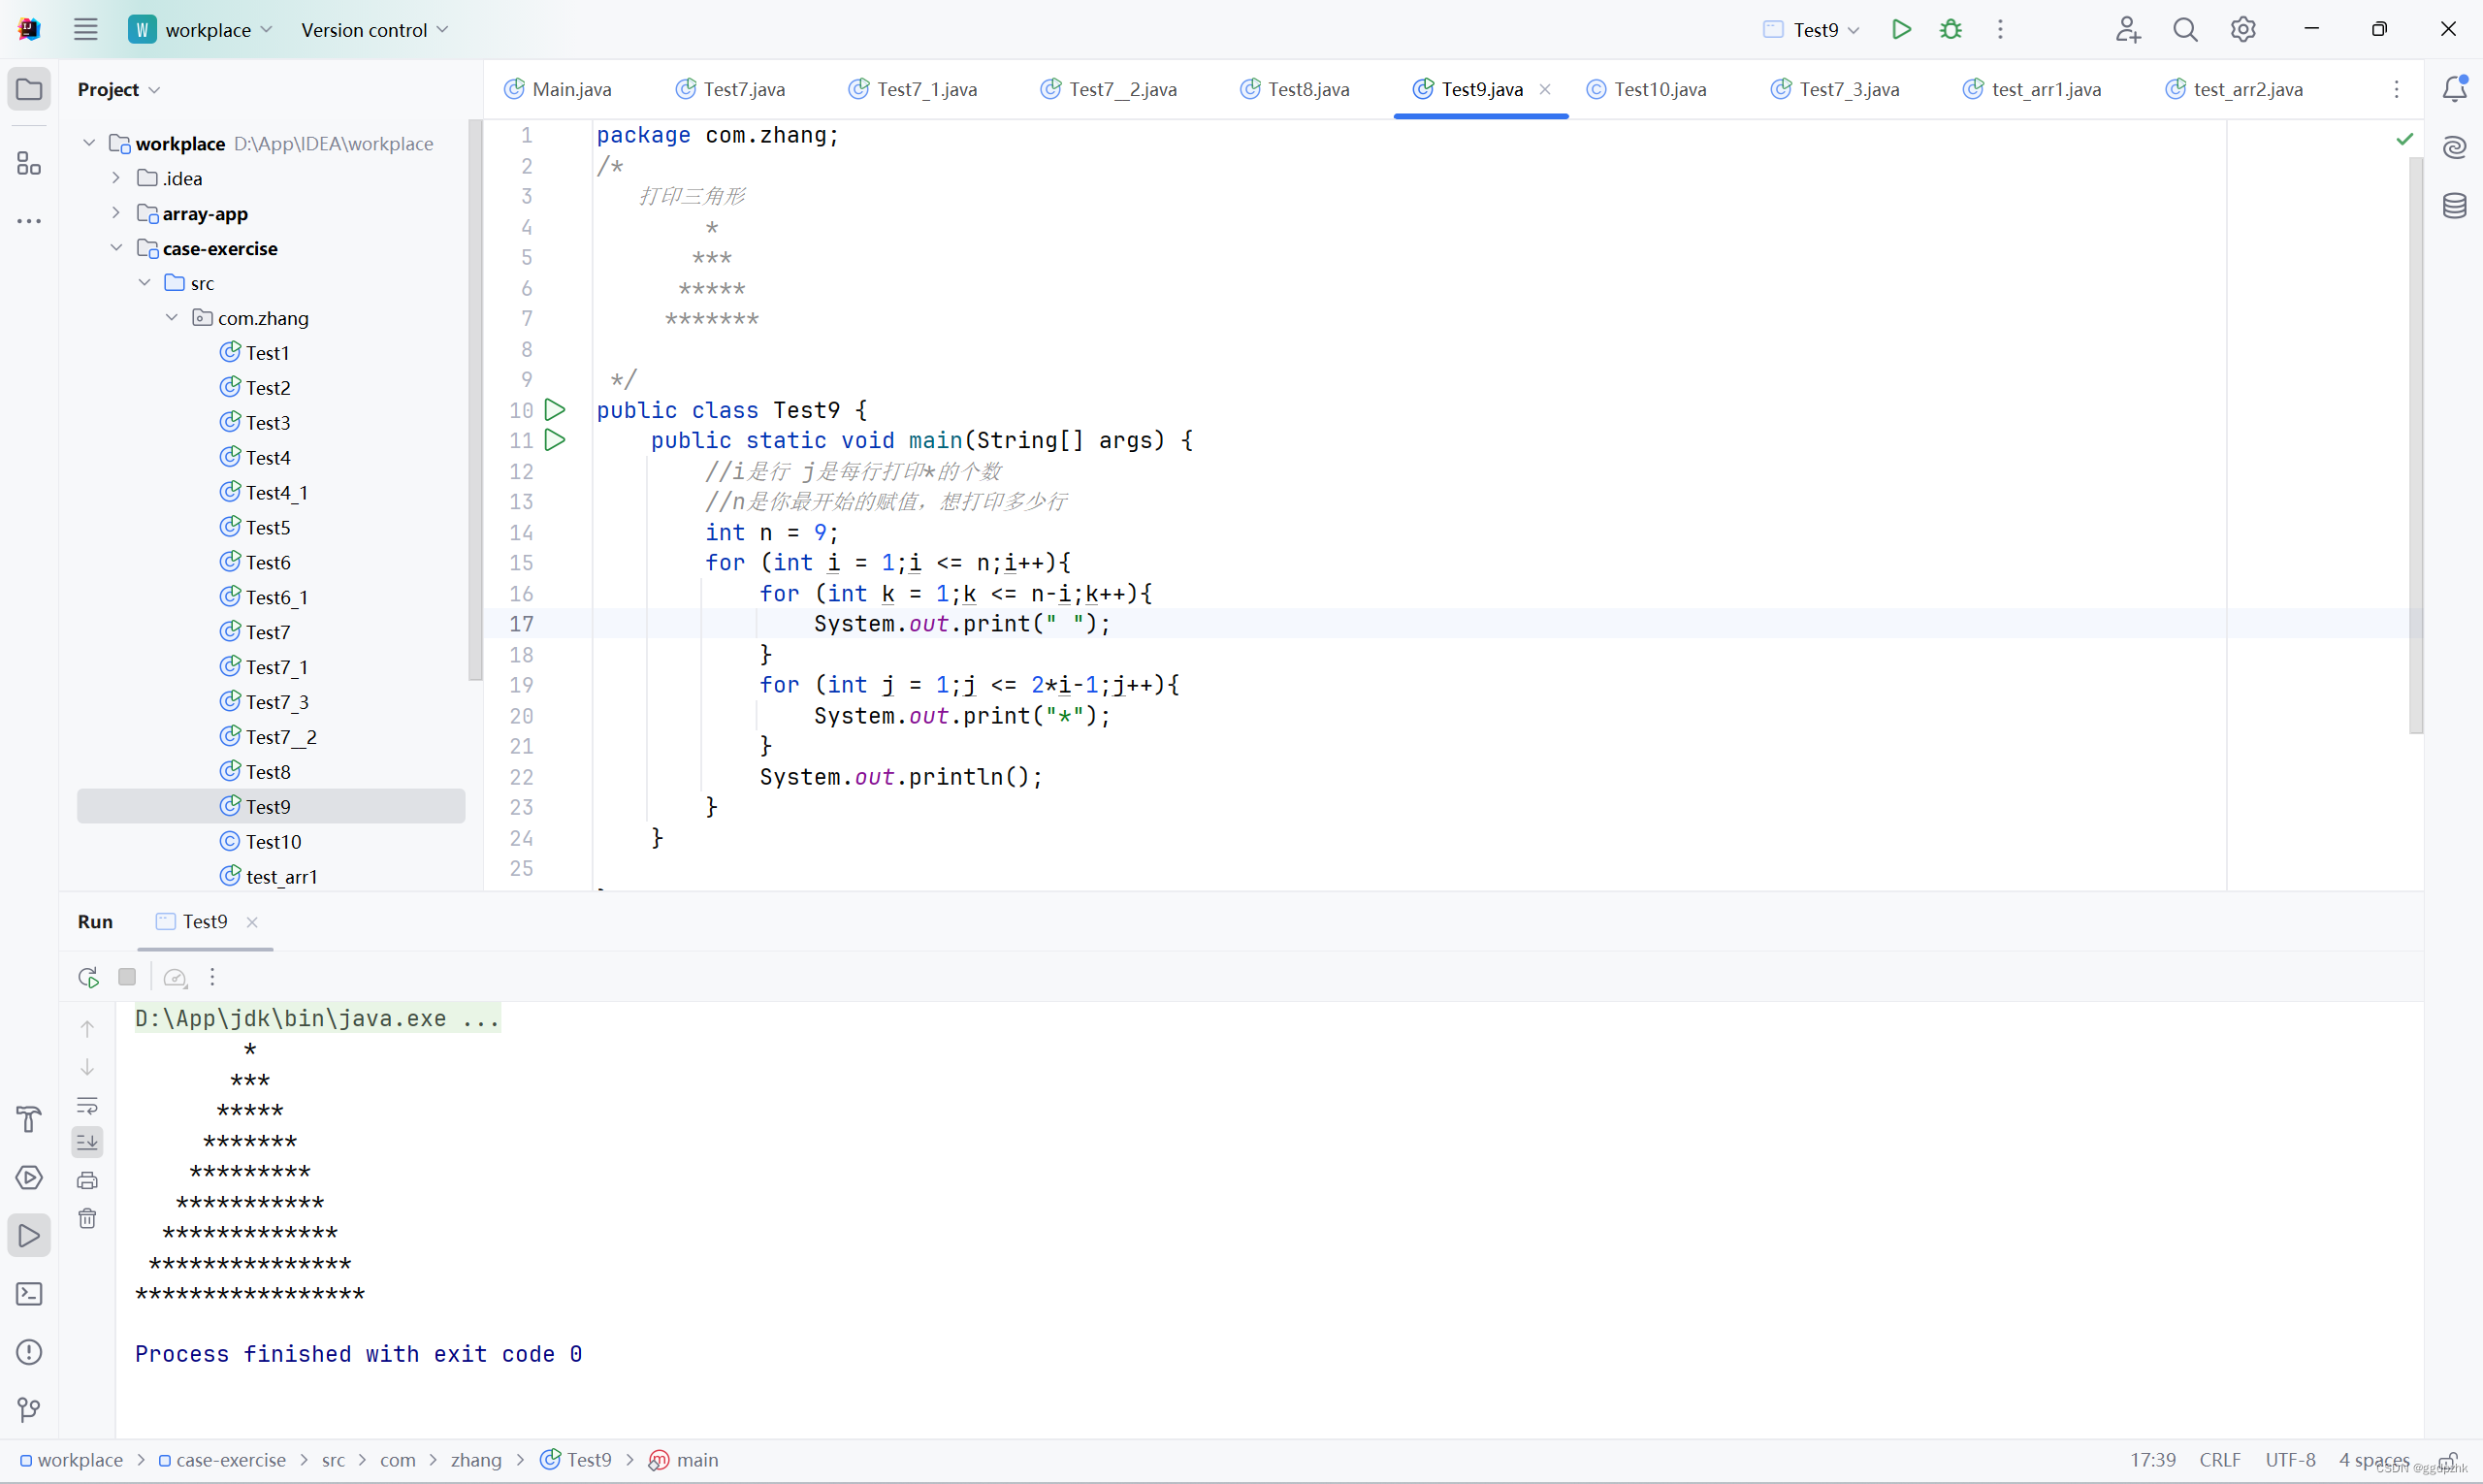The height and width of the screenshot is (1484, 2483).
Task: Switch to test_arr2.java editor tab
Action: [2234, 89]
